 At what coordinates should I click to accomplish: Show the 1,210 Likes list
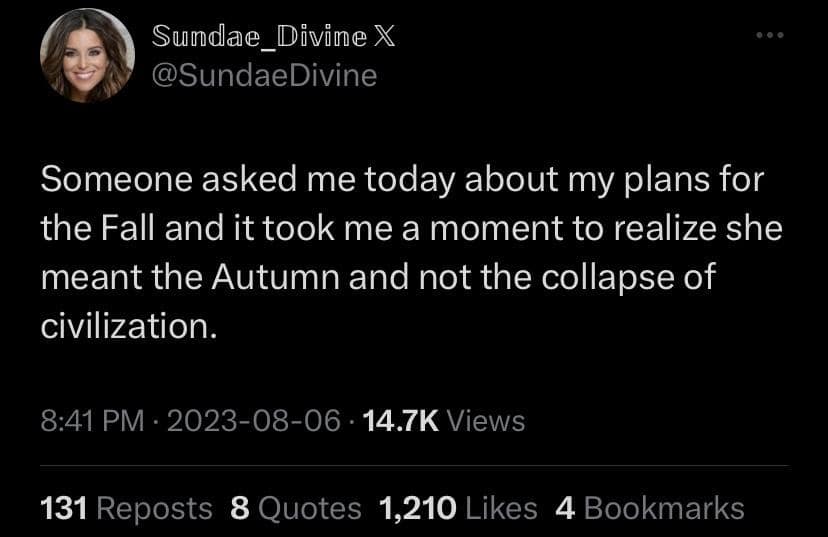click(458, 508)
